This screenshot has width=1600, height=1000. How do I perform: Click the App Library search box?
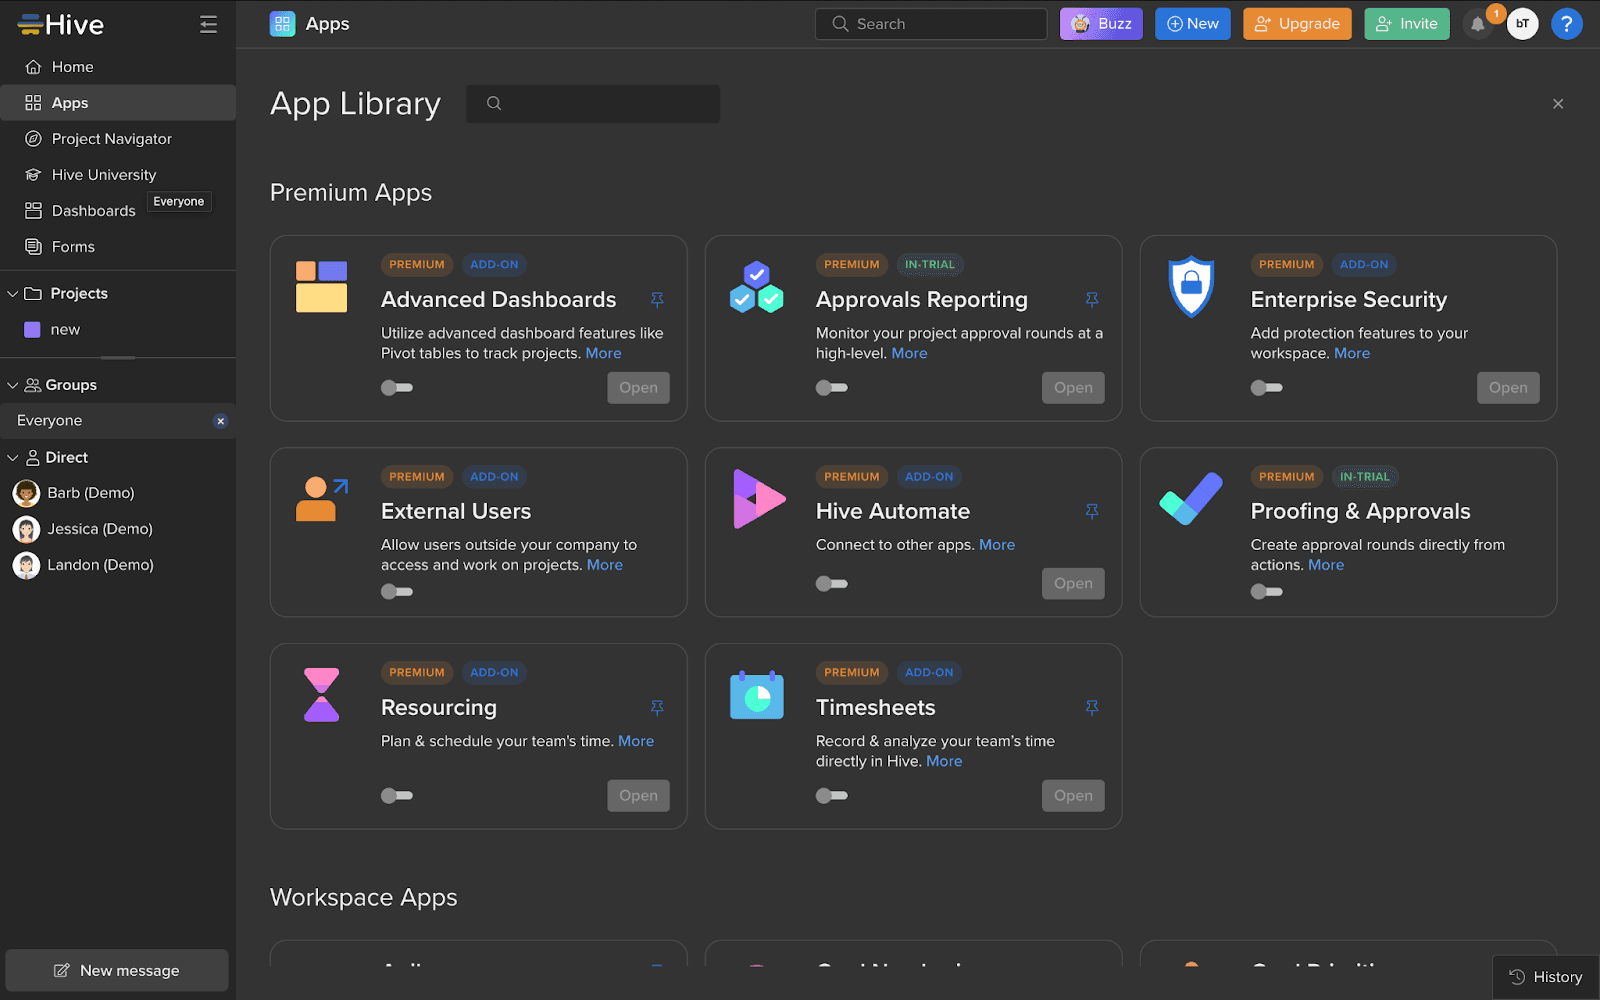[593, 104]
